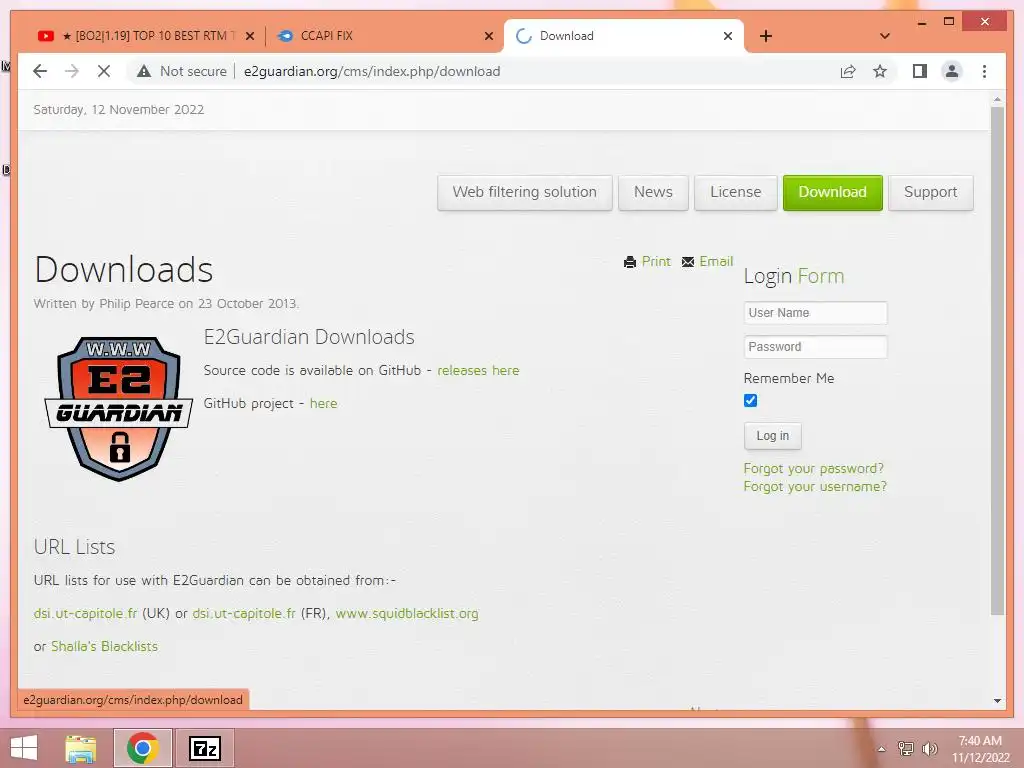Screen dimensions: 1024x768
Task: Click the Chrome taskbar icon
Action: pyautogui.click(x=142, y=748)
